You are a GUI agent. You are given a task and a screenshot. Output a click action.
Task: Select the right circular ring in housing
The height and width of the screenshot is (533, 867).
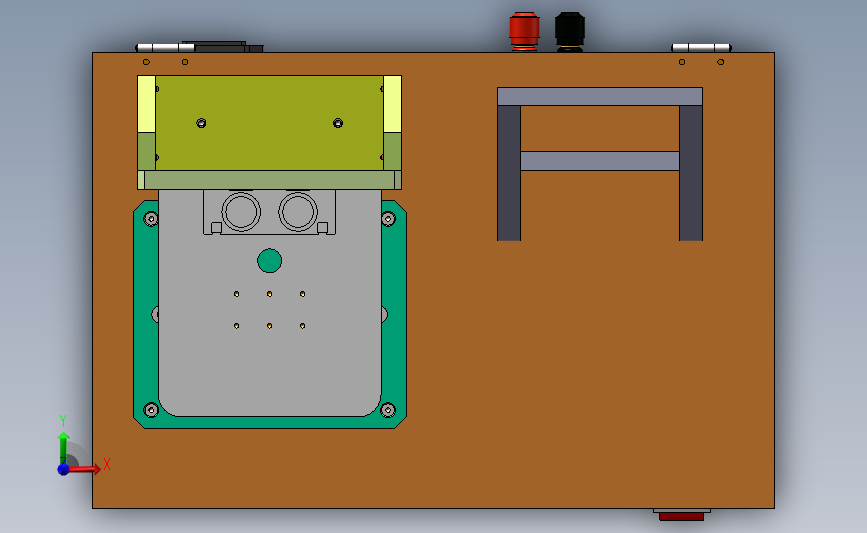point(298,212)
